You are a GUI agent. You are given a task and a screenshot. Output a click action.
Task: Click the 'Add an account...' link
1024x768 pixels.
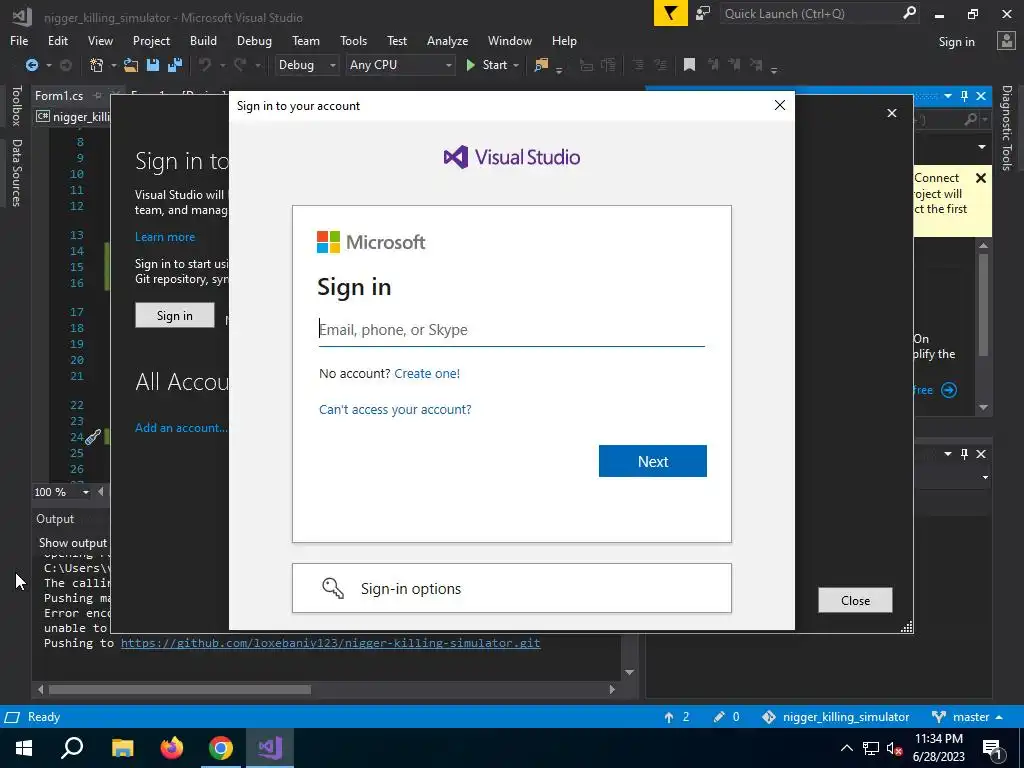pos(181,428)
